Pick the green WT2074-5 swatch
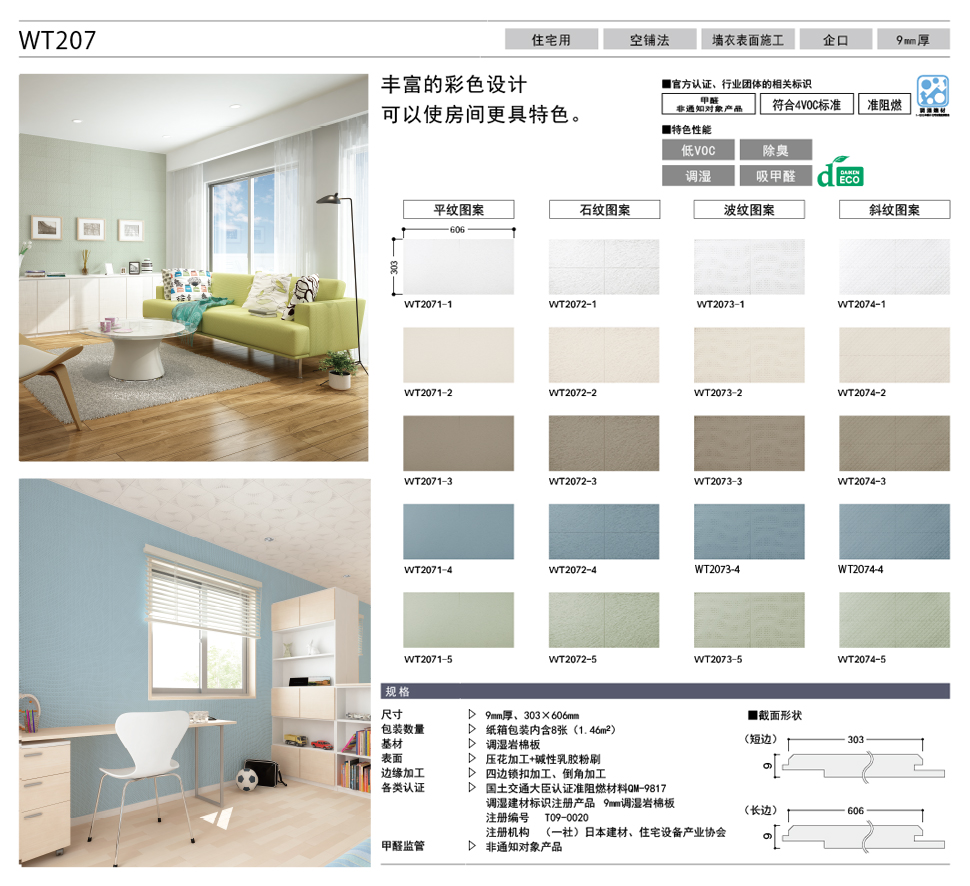 point(894,620)
